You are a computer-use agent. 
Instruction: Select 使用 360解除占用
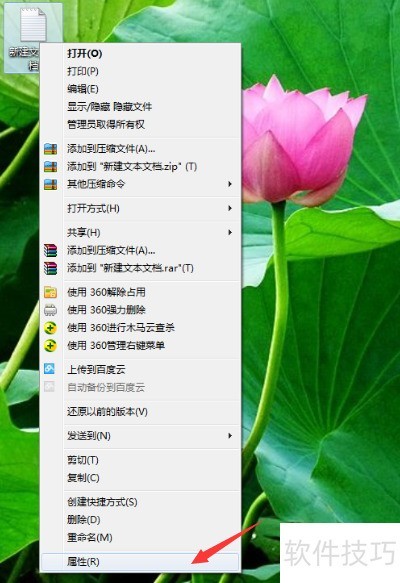pyautogui.click(x=140, y=292)
